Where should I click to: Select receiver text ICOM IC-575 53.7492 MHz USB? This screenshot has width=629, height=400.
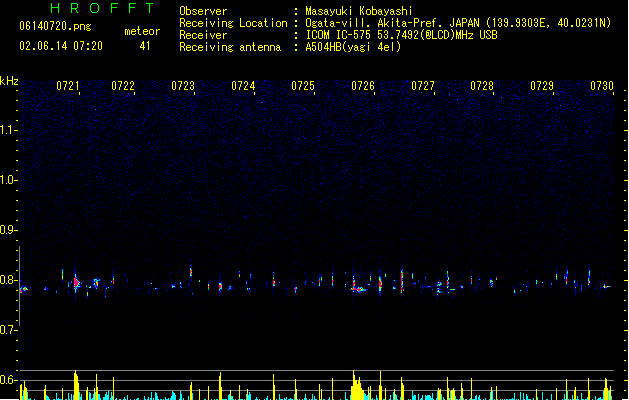401,35
